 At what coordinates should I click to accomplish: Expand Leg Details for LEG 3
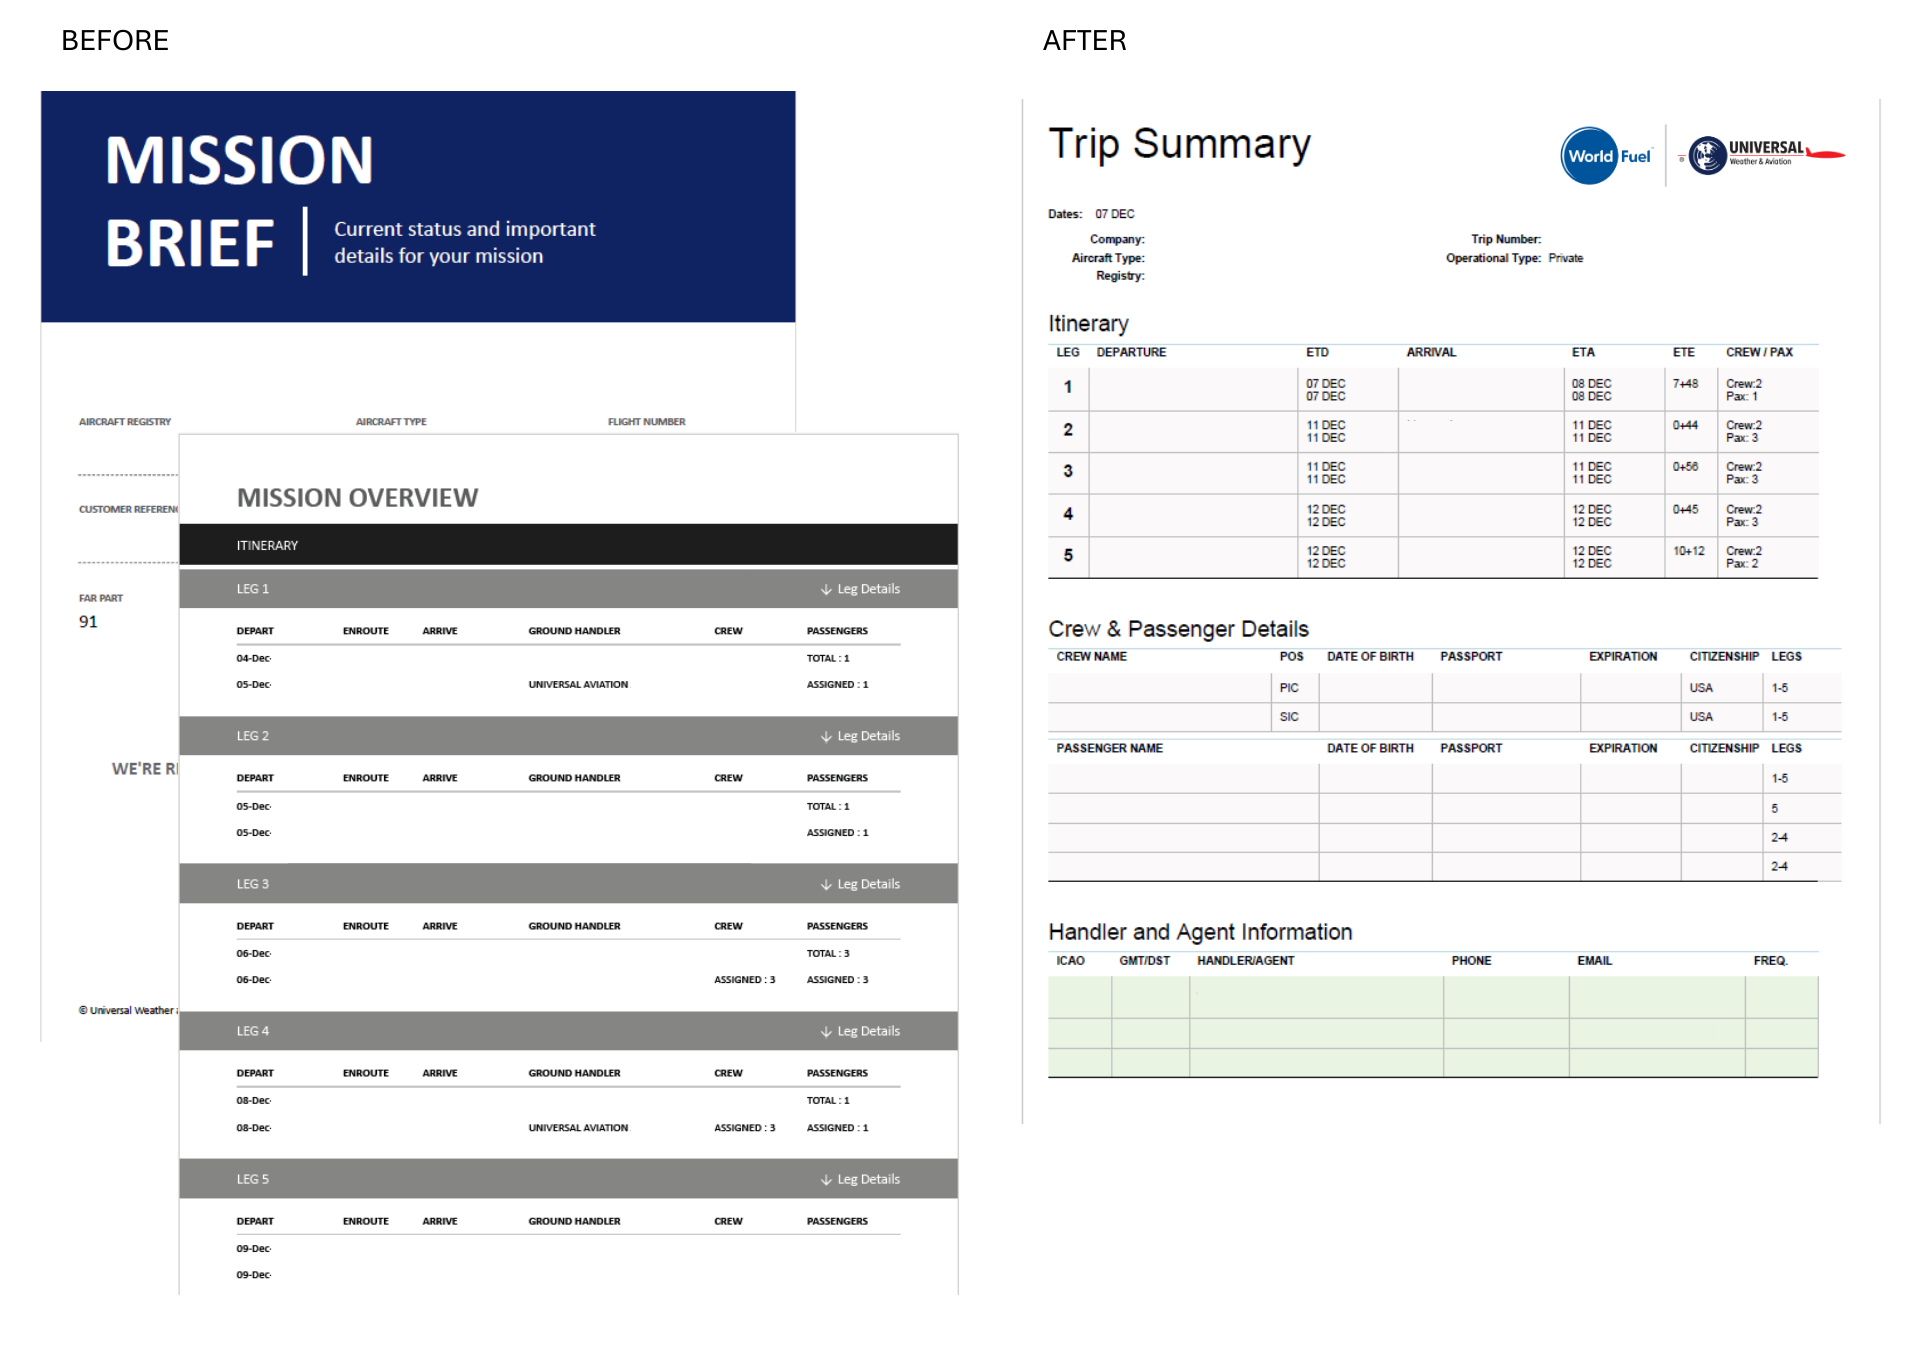pyautogui.click(x=860, y=884)
